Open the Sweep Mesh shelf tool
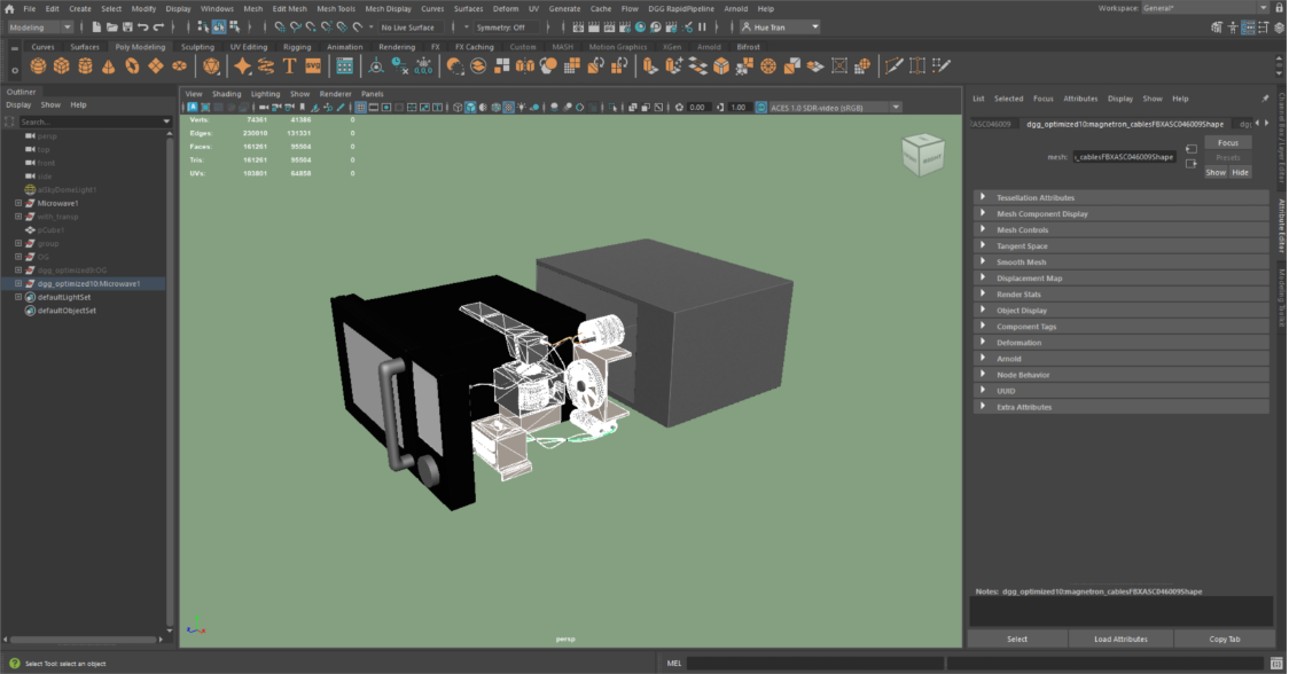 tap(266, 66)
